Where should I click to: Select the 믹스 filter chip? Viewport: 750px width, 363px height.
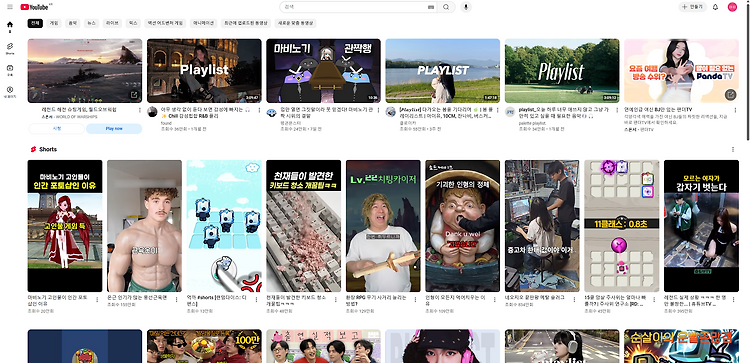click(133, 23)
